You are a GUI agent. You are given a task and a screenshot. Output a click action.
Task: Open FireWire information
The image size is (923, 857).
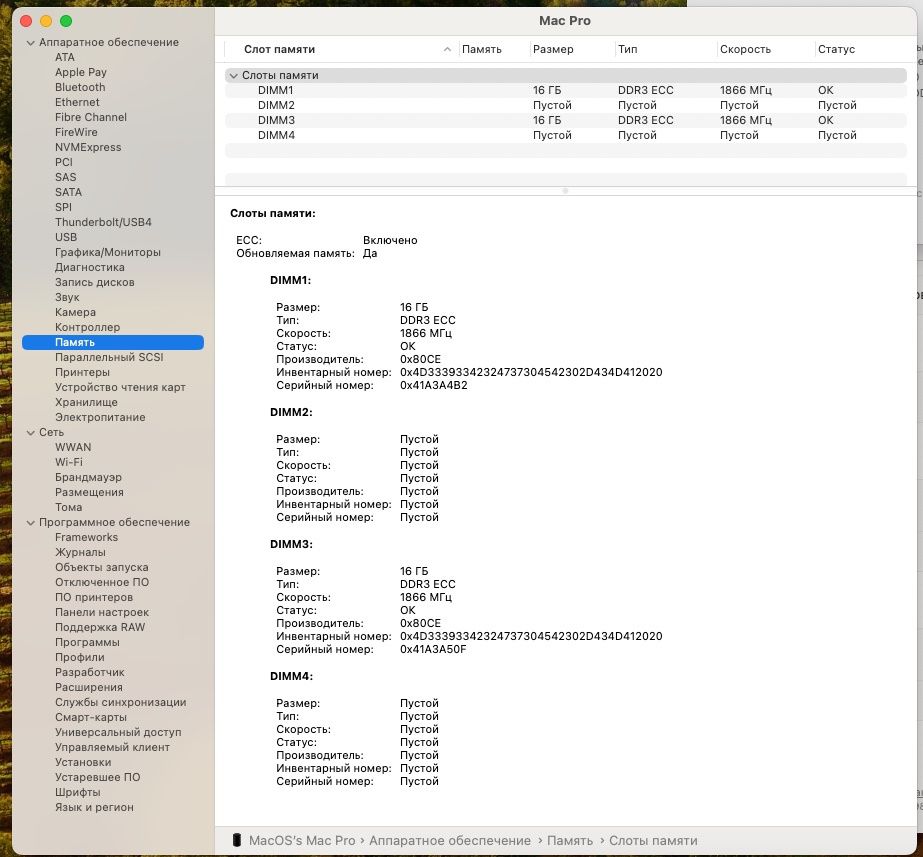(x=76, y=132)
